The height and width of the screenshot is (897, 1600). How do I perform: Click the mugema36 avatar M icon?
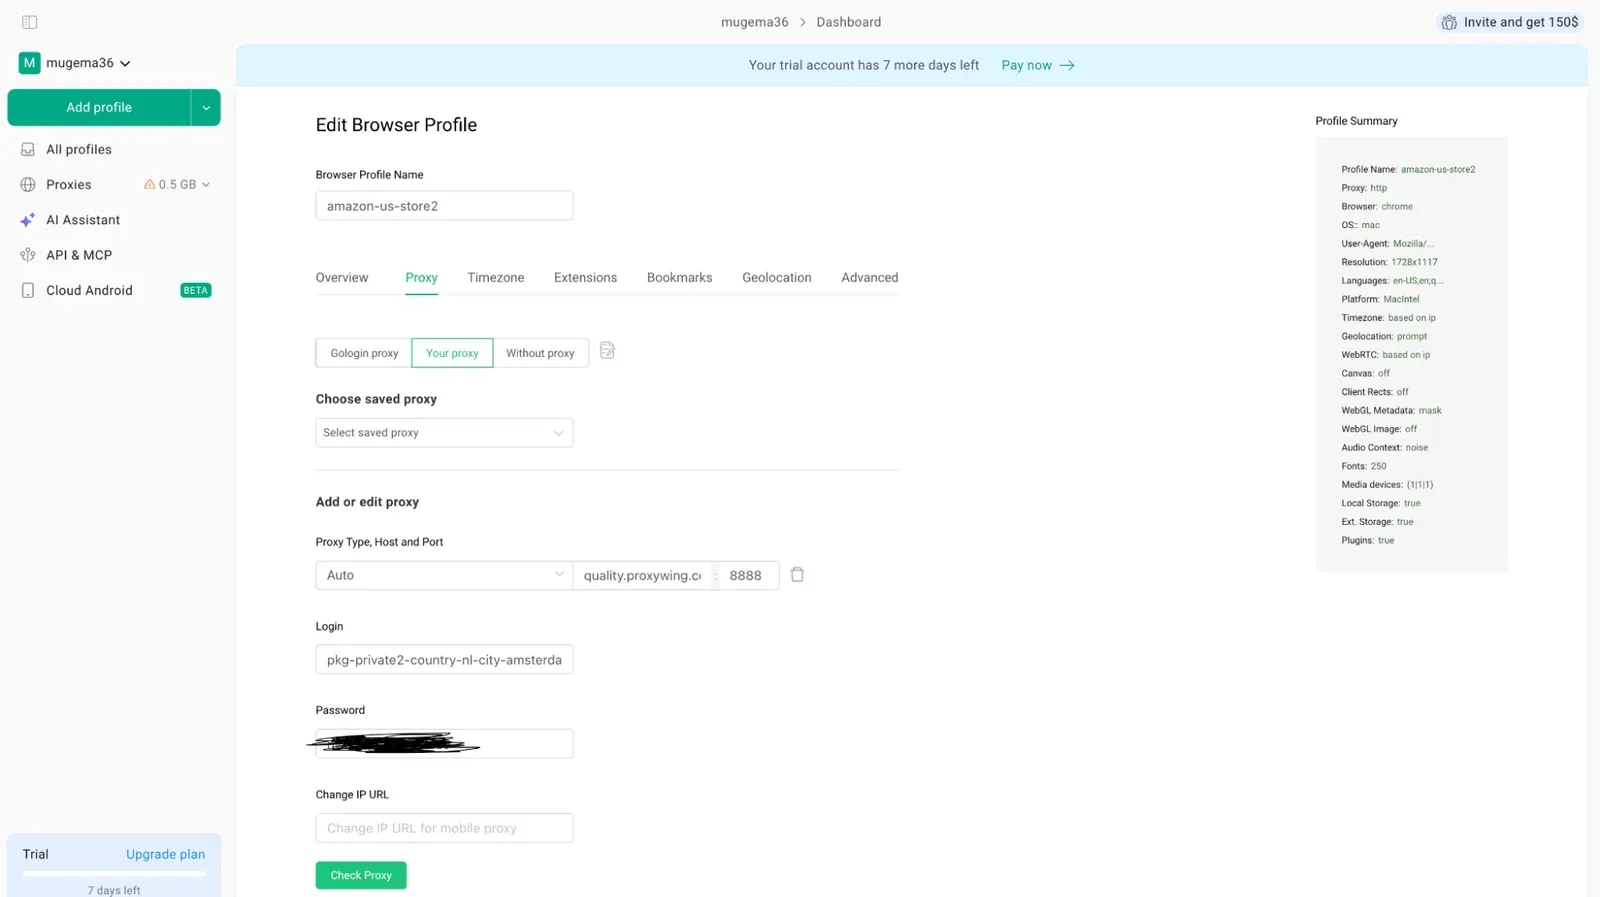click(x=29, y=63)
